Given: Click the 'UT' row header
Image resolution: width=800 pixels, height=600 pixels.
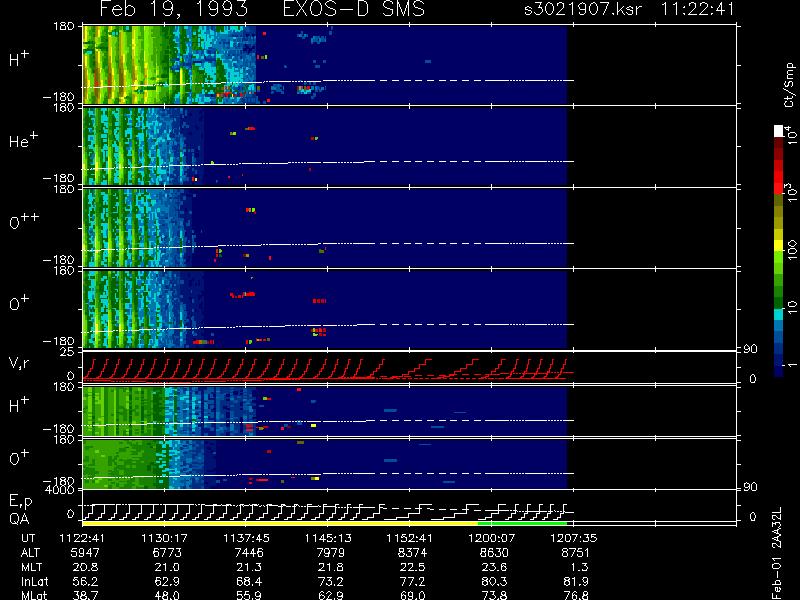Looking at the screenshot, I should (x=28, y=538).
